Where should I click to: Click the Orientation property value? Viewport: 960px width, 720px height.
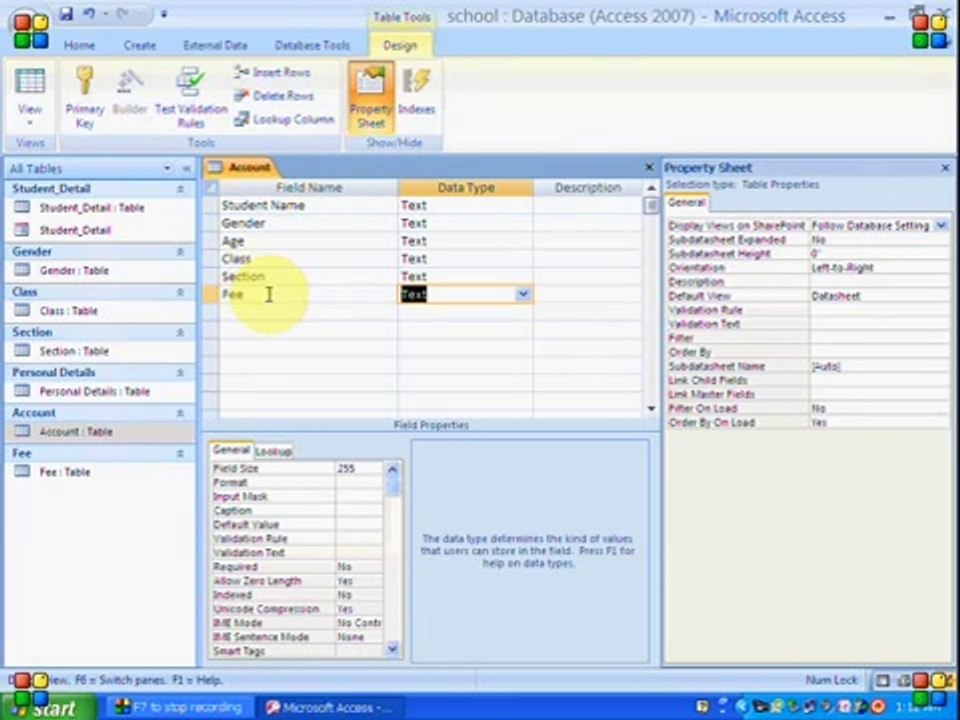[x=879, y=268]
